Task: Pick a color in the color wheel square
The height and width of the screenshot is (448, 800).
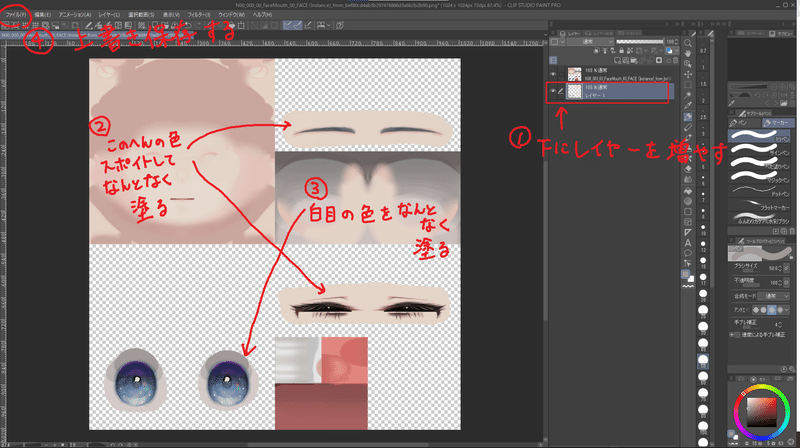Action: 761,412
